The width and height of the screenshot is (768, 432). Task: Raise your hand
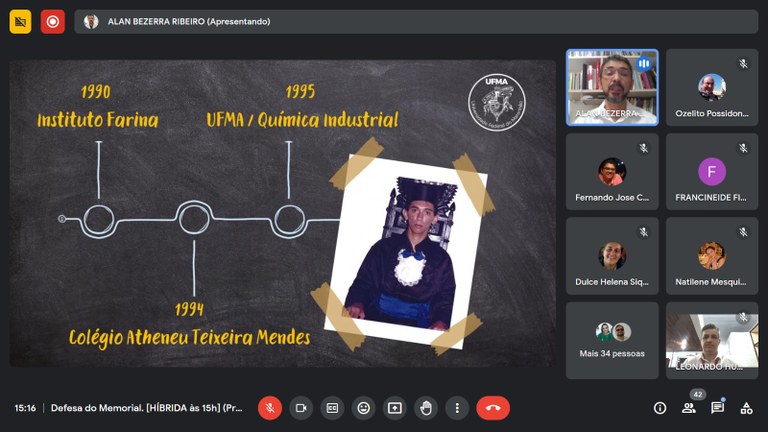[x=426, y=408]
